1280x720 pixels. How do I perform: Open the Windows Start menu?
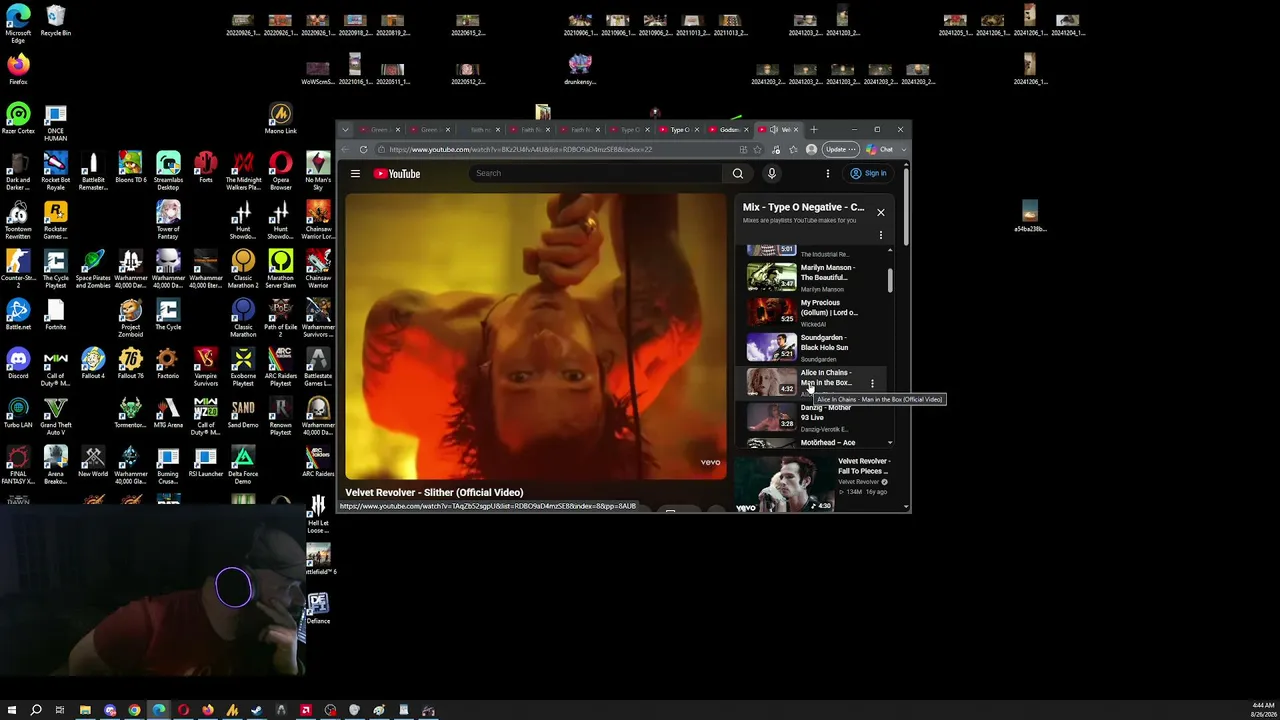tap(12, 710)
